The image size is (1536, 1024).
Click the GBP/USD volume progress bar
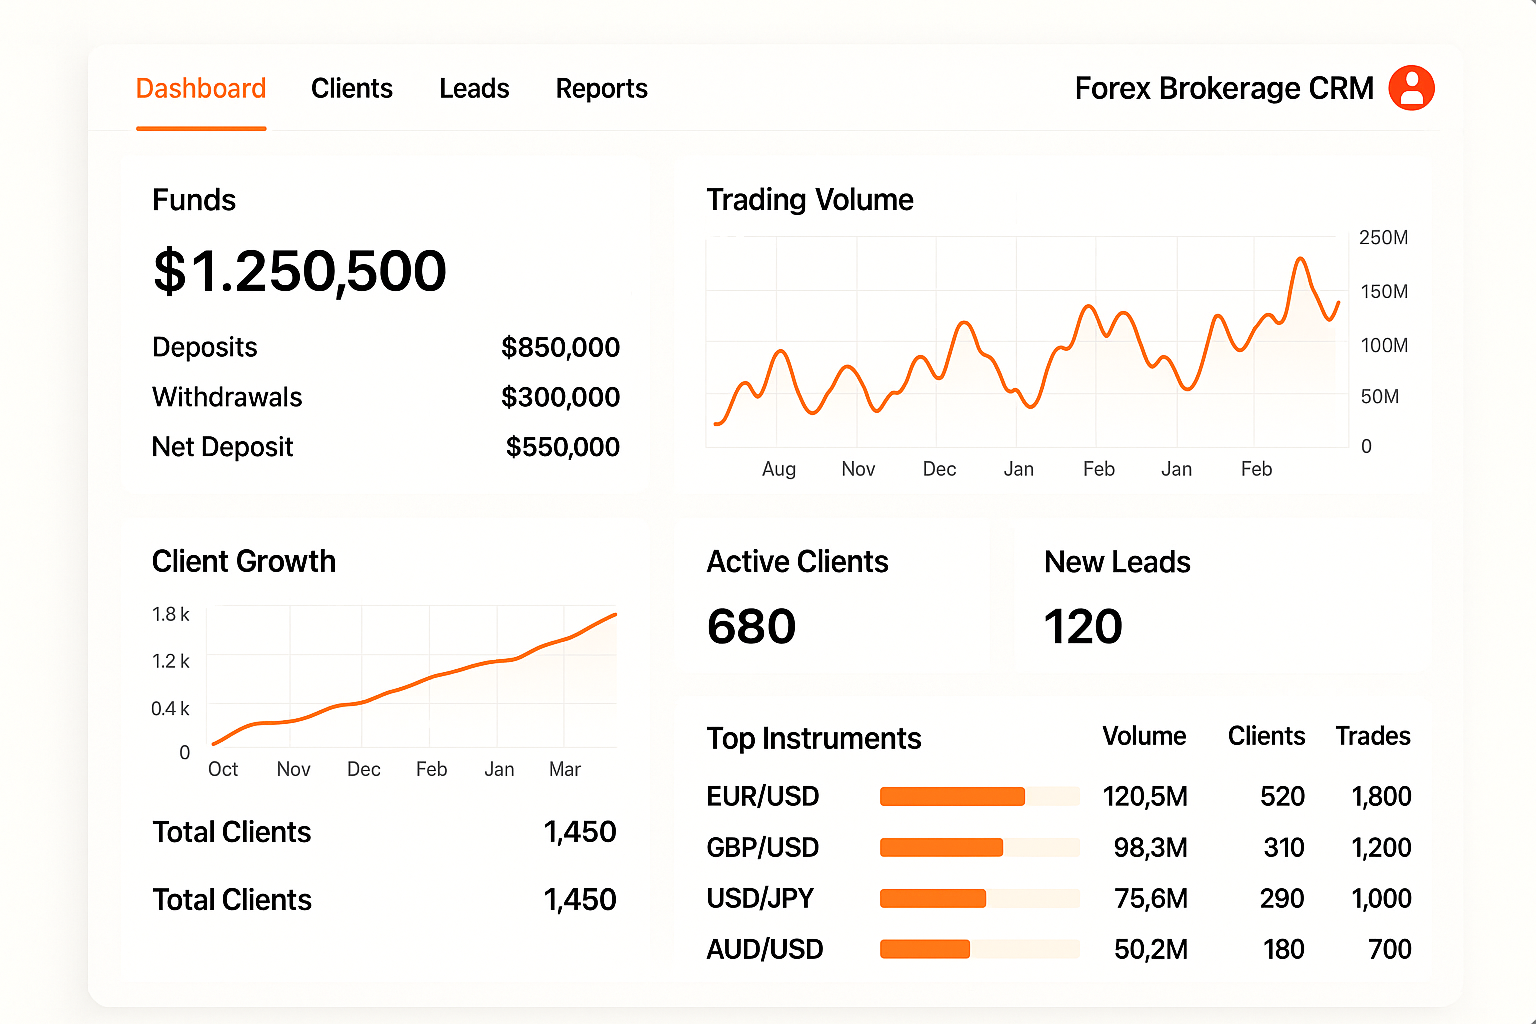tap(978, 847)
